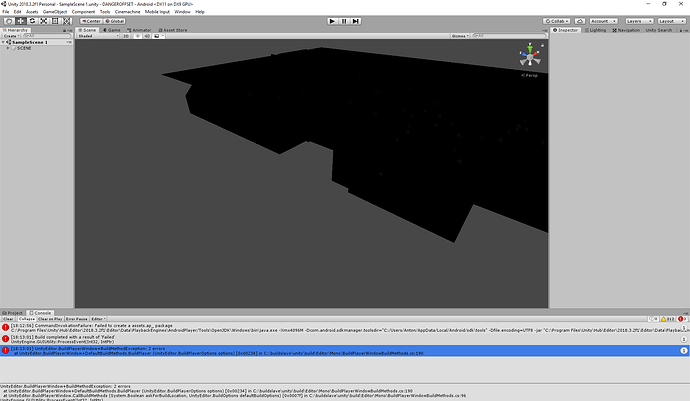The image size is (690, 401).
Task: Switch to the Animator tab
Action: [139, 30]
